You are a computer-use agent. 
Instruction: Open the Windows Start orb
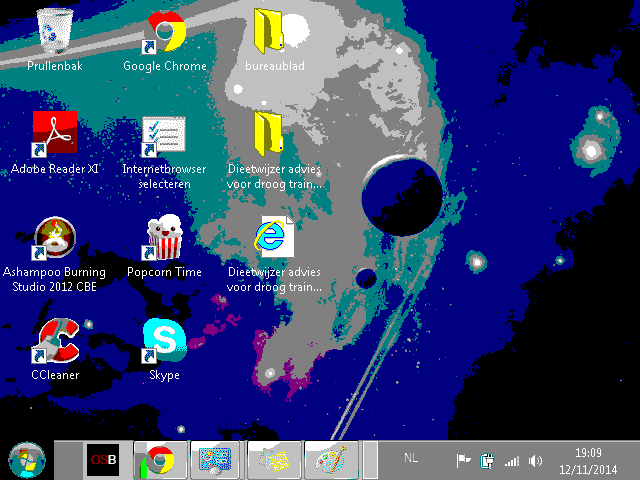pos(27,460)
